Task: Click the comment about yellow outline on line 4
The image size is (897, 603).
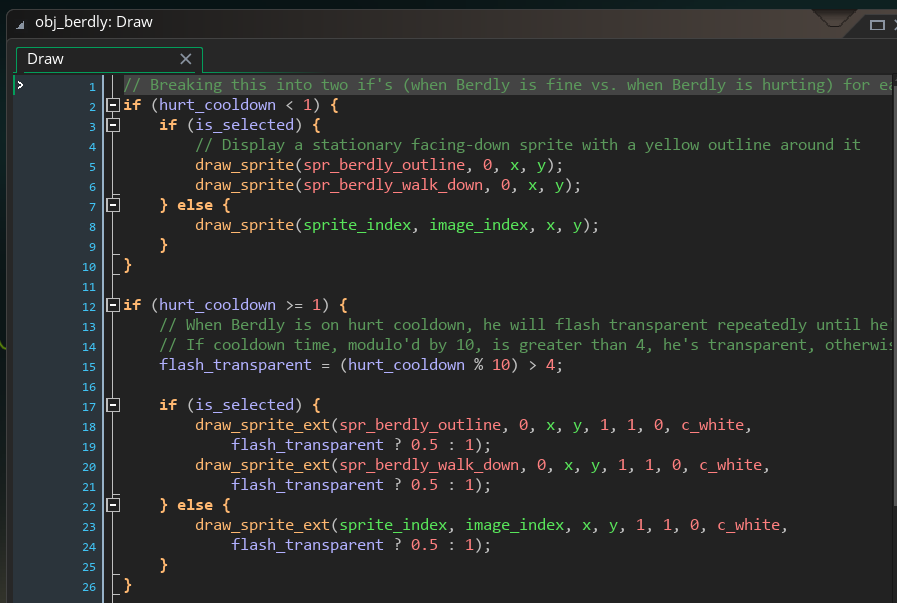Action: tap(527, 145)
